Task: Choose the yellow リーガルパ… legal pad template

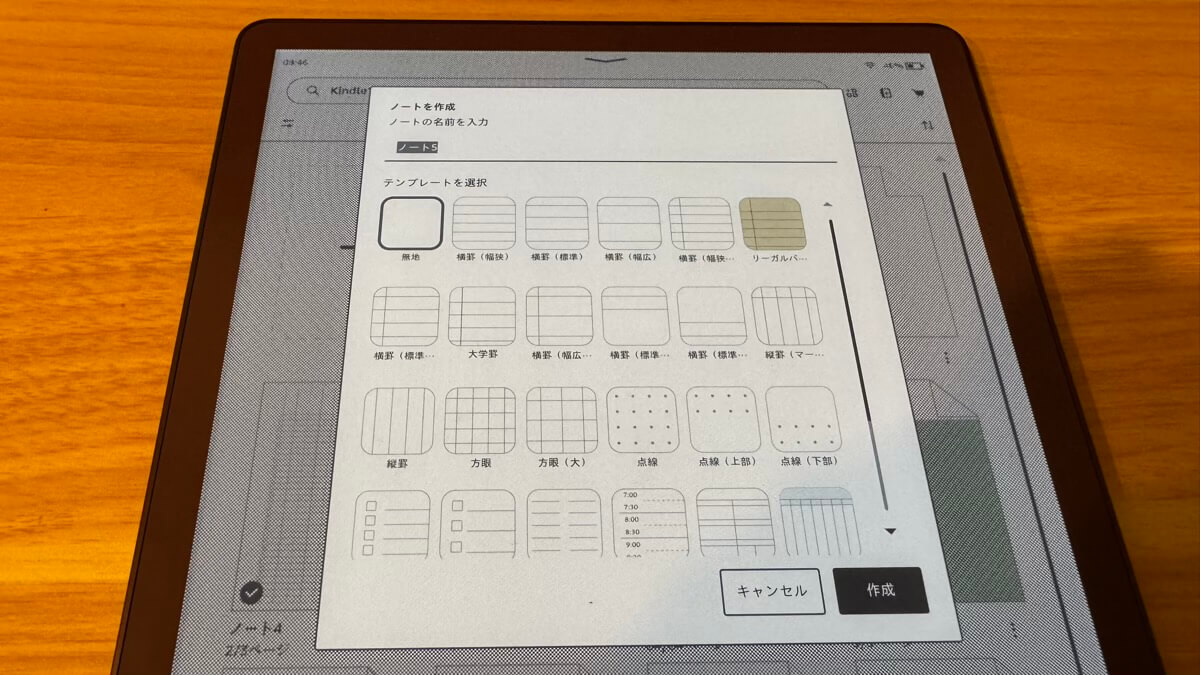Action: [773, 222]
